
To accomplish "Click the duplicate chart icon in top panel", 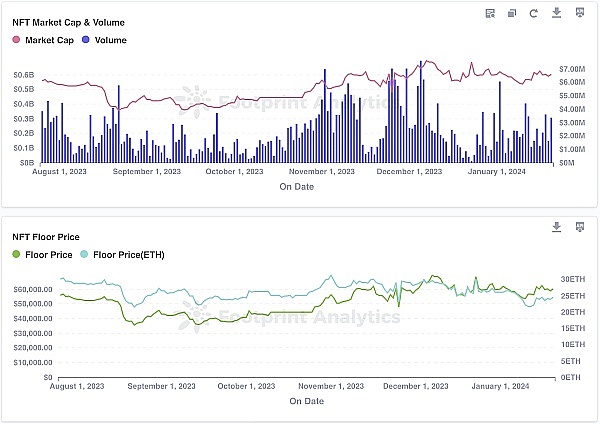I will [x=512, y=14].
